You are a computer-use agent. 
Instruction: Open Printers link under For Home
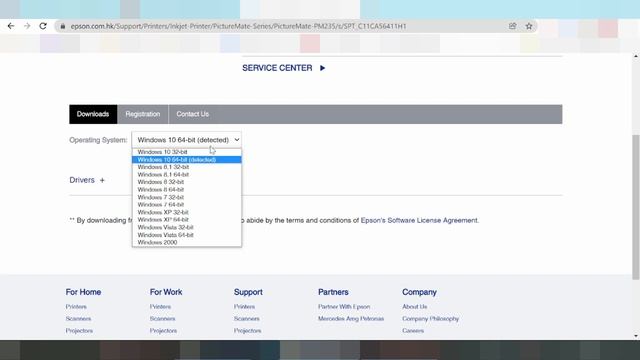(76, 307)
